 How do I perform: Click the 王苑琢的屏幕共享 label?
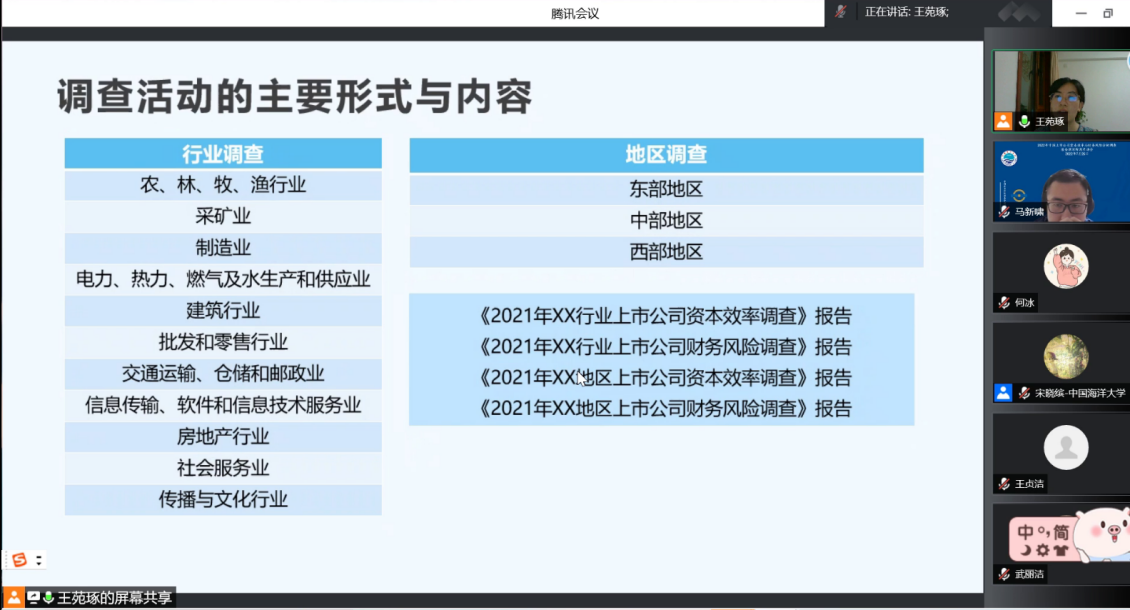point(113,598)
